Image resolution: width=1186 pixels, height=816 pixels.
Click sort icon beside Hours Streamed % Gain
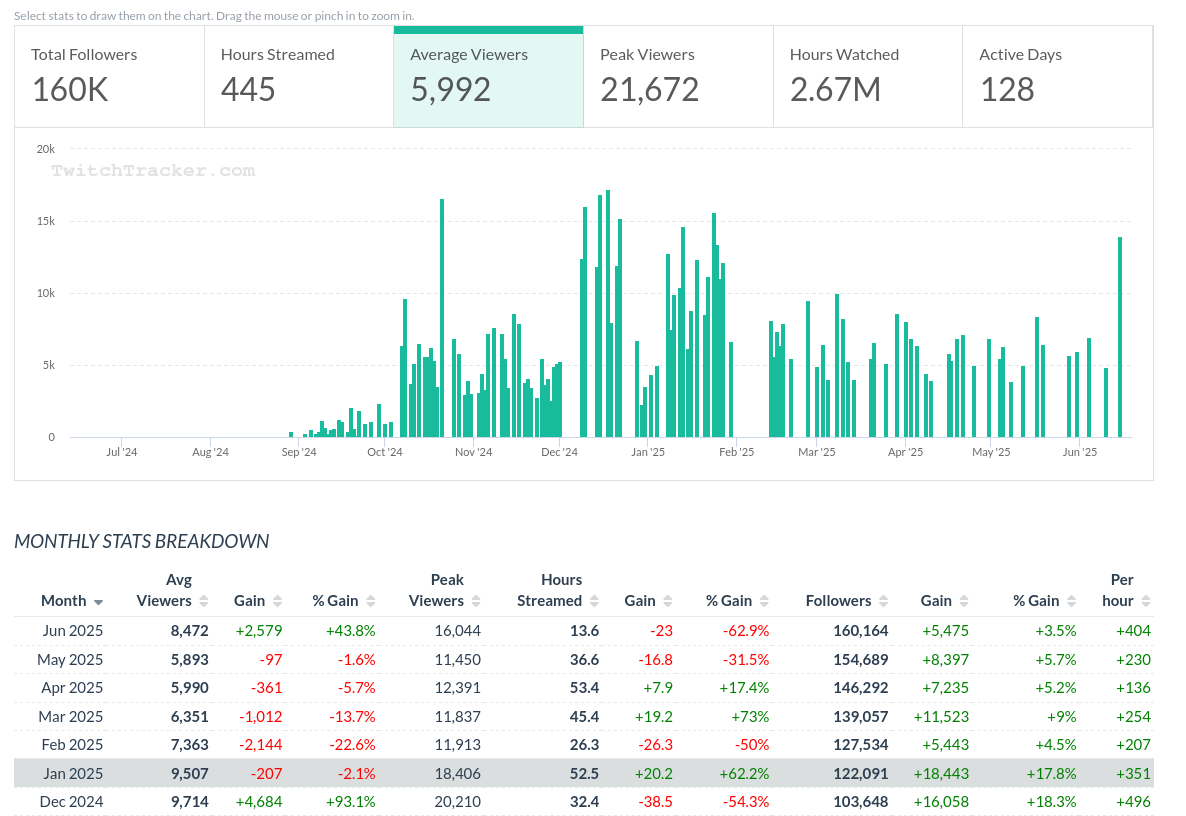coord(764,601)
